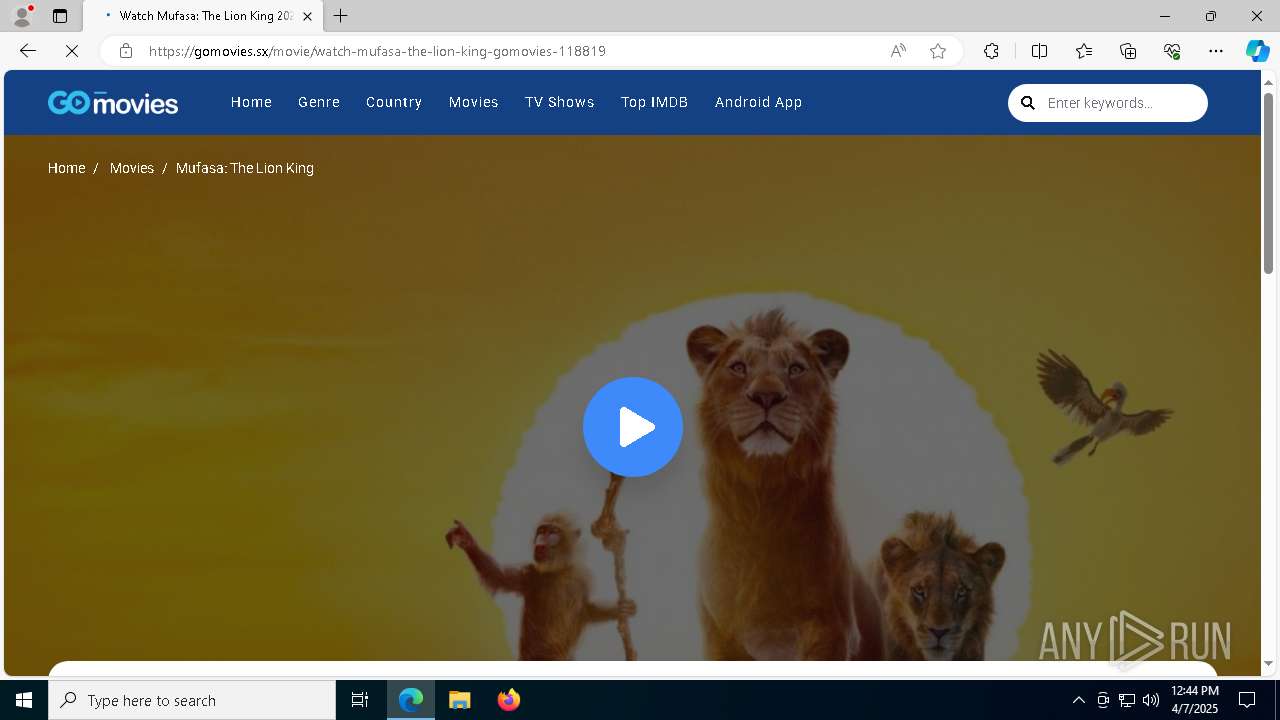Open notification center
This screenshot has width=1280, height=720.
tap(1247, 700)
